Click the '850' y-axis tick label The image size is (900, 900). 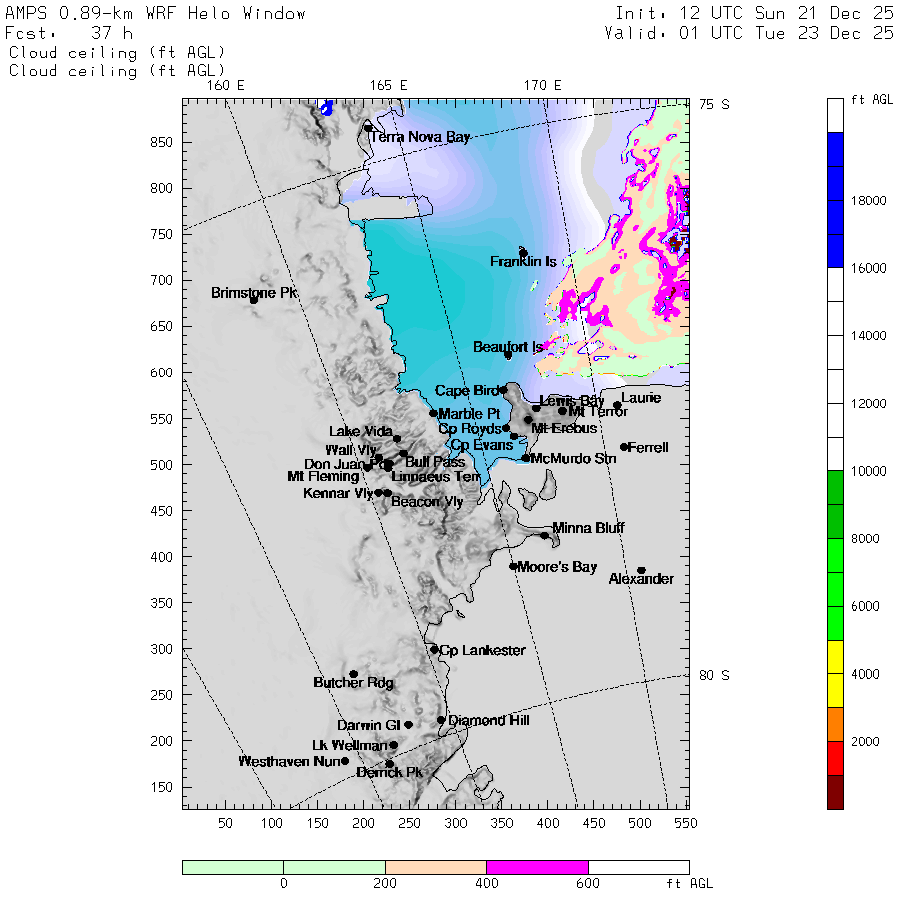pyautogui.click(x=161, y=142)
